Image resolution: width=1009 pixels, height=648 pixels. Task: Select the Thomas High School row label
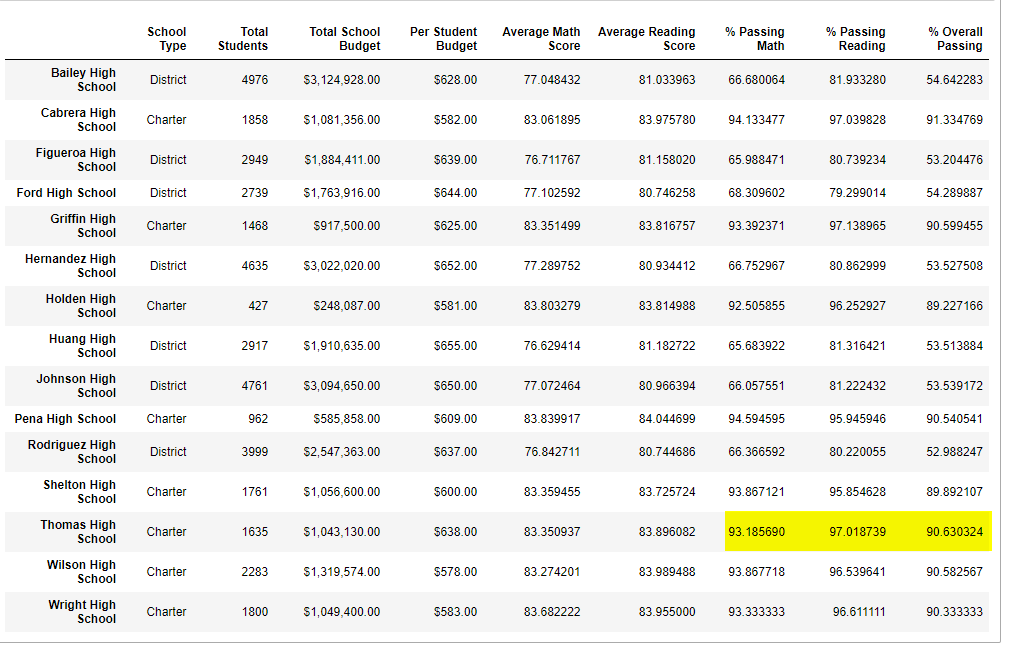pyautogui.click(x=79, y=532)
